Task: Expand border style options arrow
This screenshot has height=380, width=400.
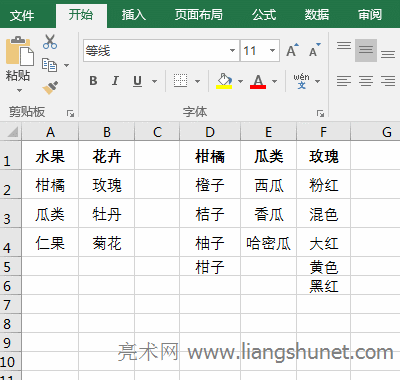Action: pos(197,81)
